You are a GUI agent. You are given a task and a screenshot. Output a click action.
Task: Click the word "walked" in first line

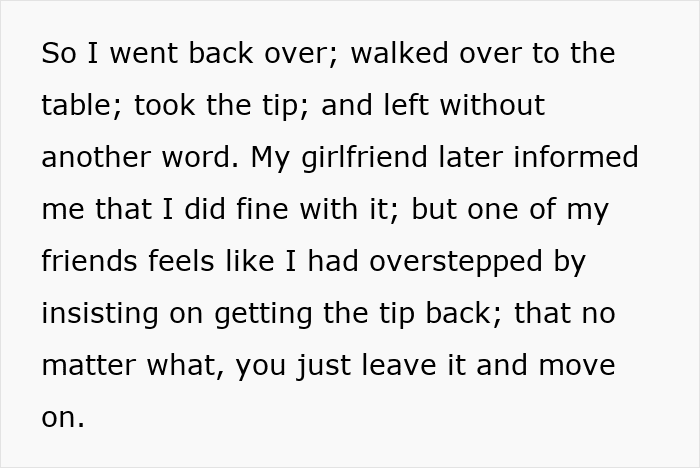pos(400,52)
